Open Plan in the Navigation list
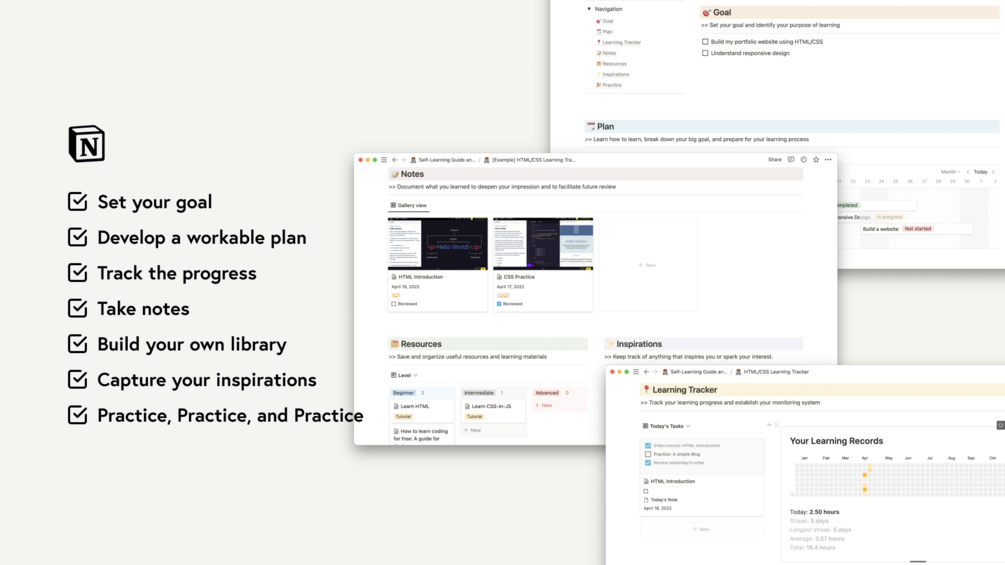Image resolution: width=1005 pixels, height=565 pixels. point(604,31)
